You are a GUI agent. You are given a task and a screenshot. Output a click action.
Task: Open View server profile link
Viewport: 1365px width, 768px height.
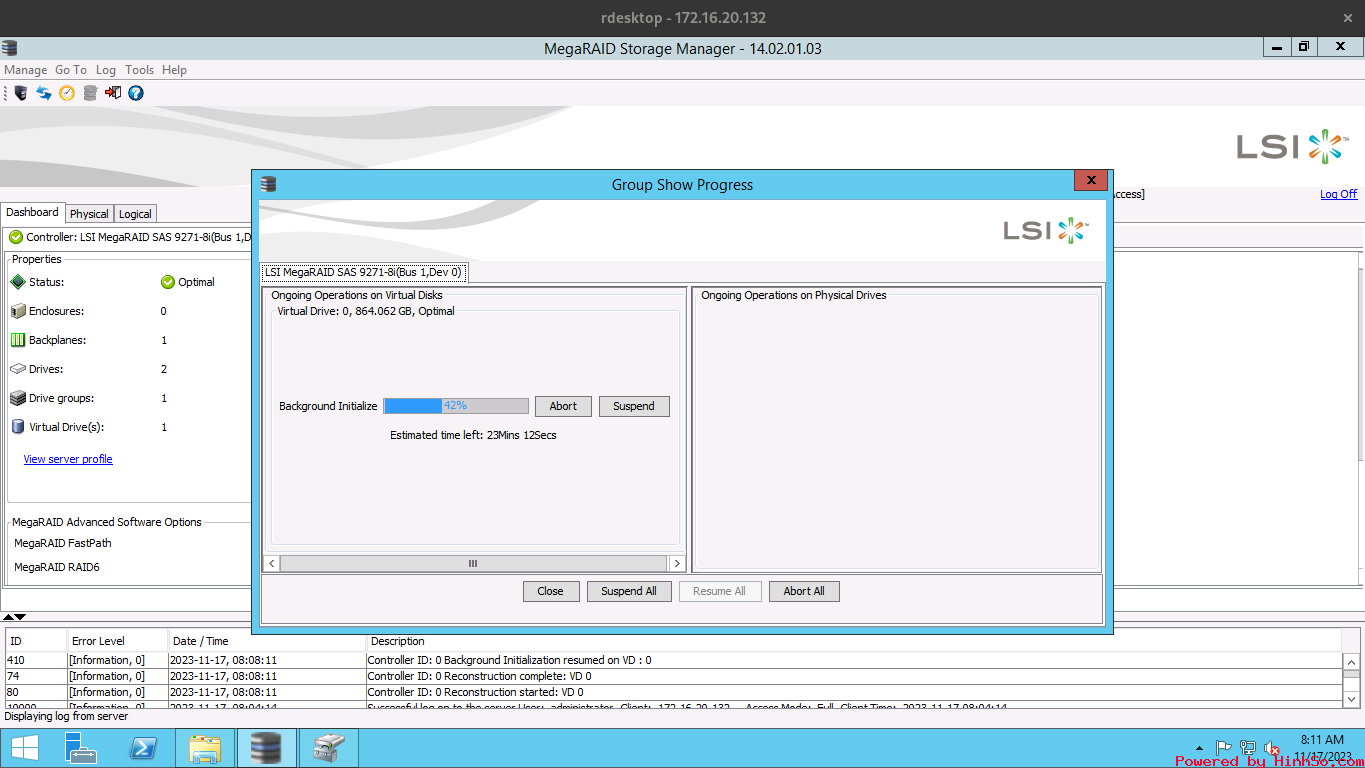[68, 459]
